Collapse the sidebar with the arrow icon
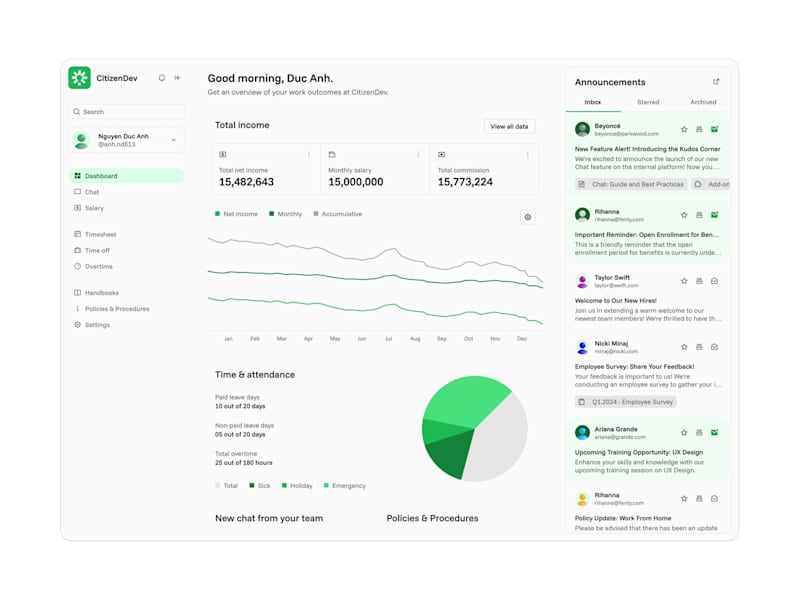The width and height of the screenshot is (800, 600). pos(178,78)
